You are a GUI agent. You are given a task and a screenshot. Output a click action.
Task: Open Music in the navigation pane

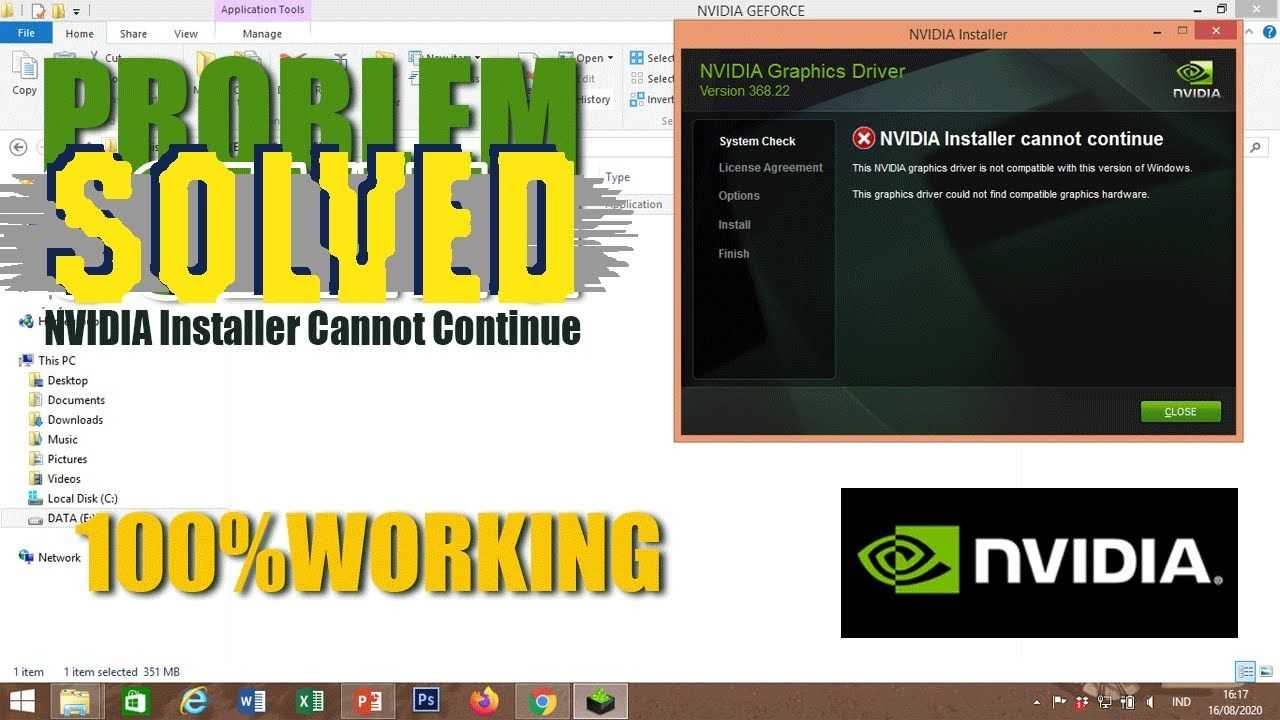[62, 439]
